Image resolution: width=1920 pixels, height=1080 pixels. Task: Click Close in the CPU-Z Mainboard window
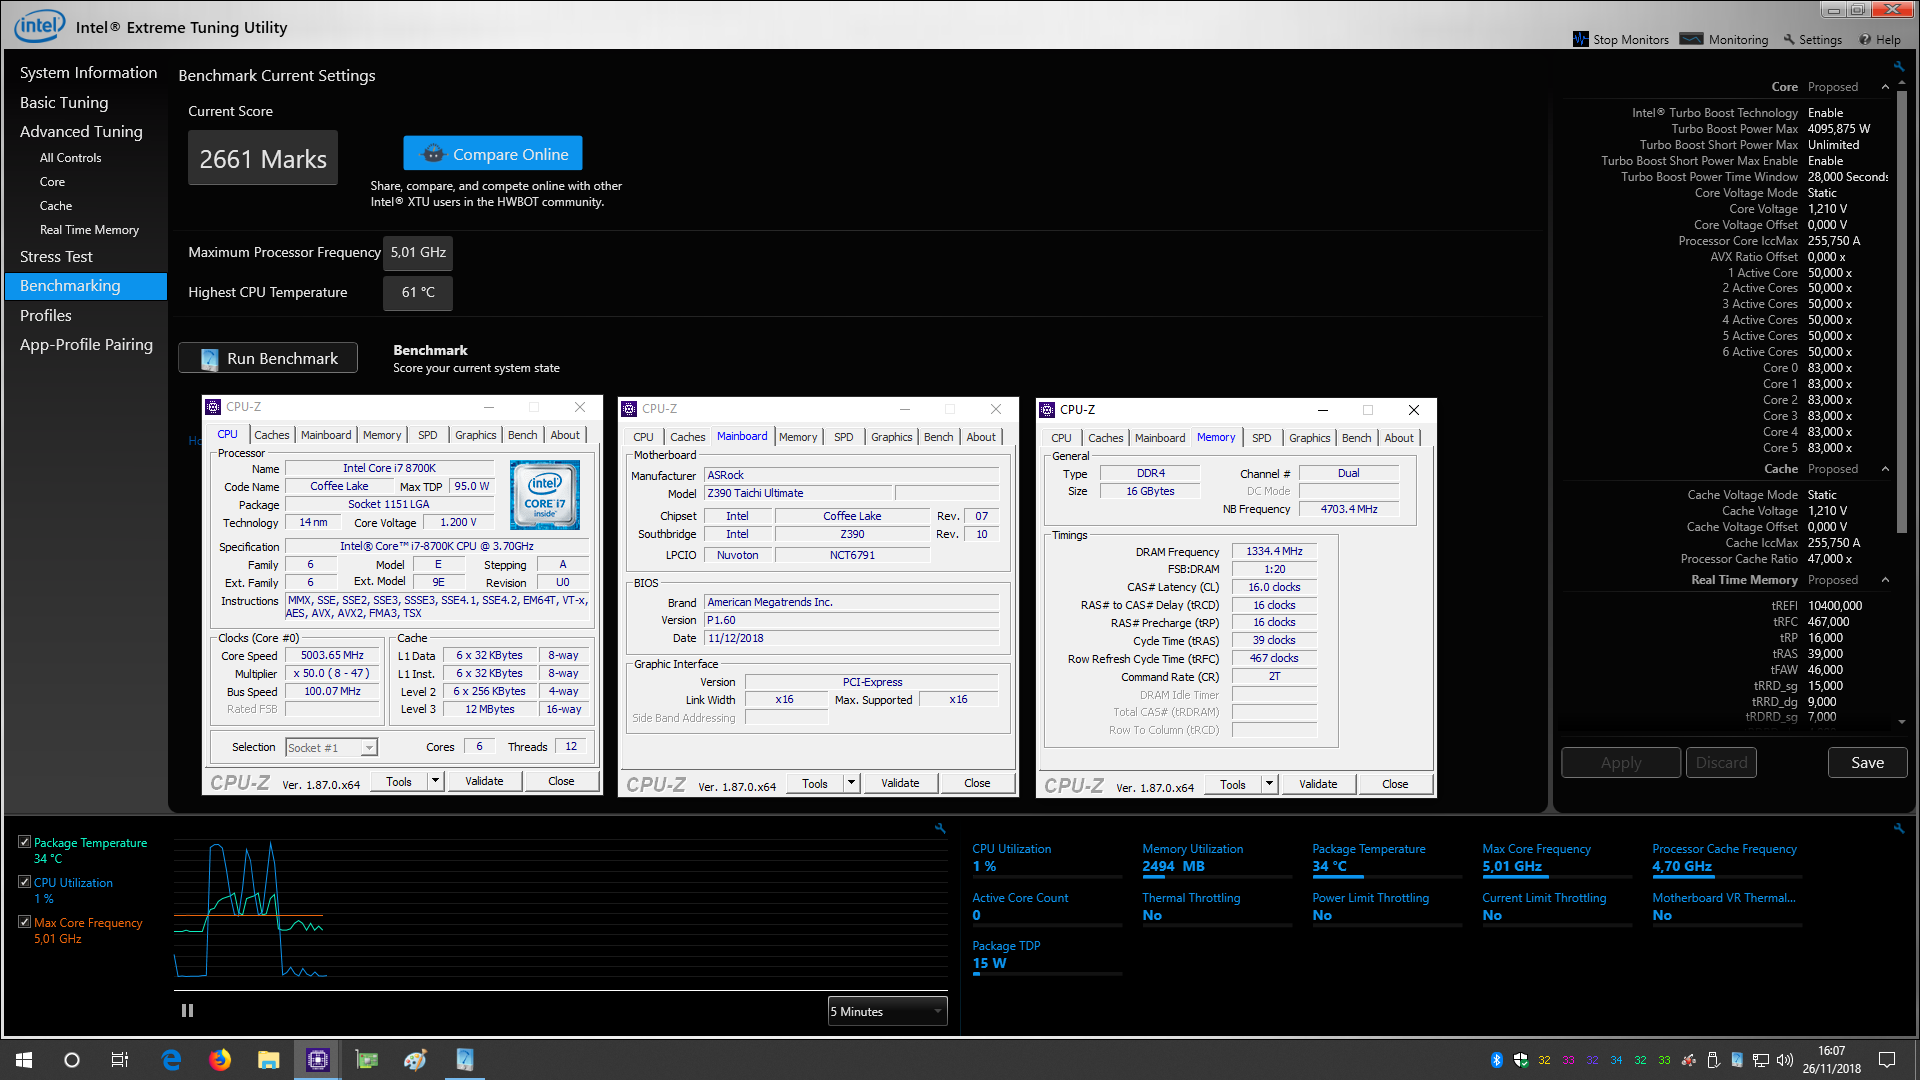[977, 783]
